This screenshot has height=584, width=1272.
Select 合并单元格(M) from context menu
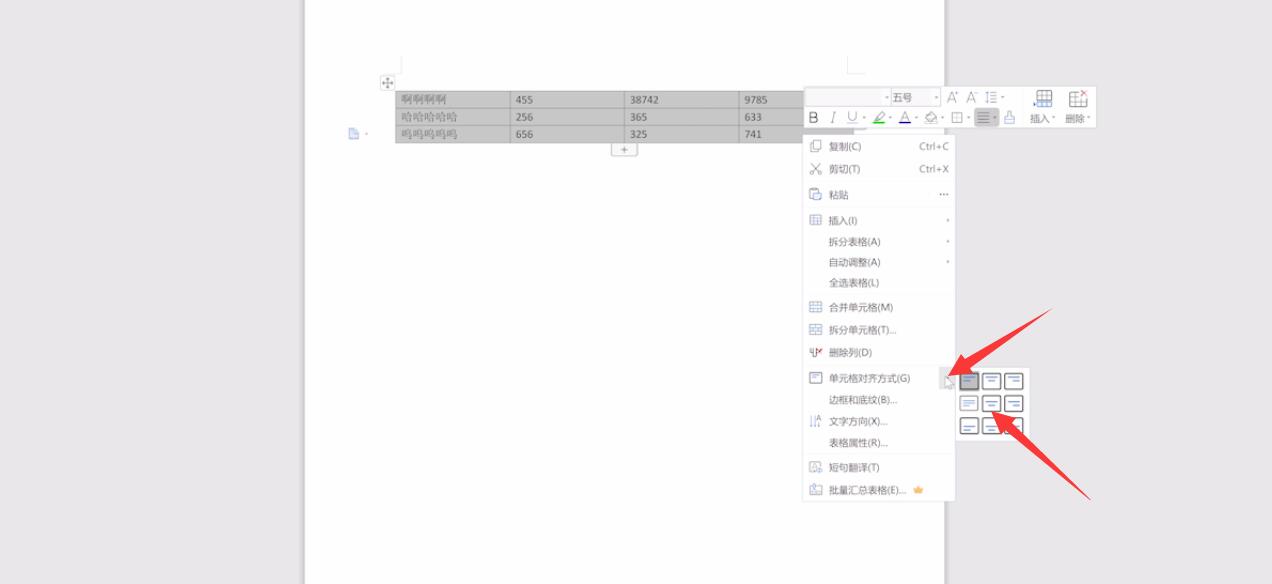860,307
